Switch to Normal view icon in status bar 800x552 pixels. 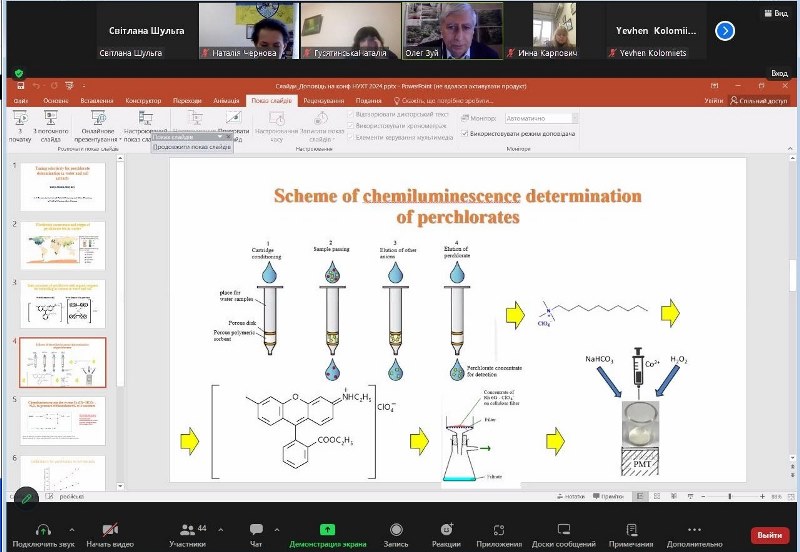pos(640,496)
